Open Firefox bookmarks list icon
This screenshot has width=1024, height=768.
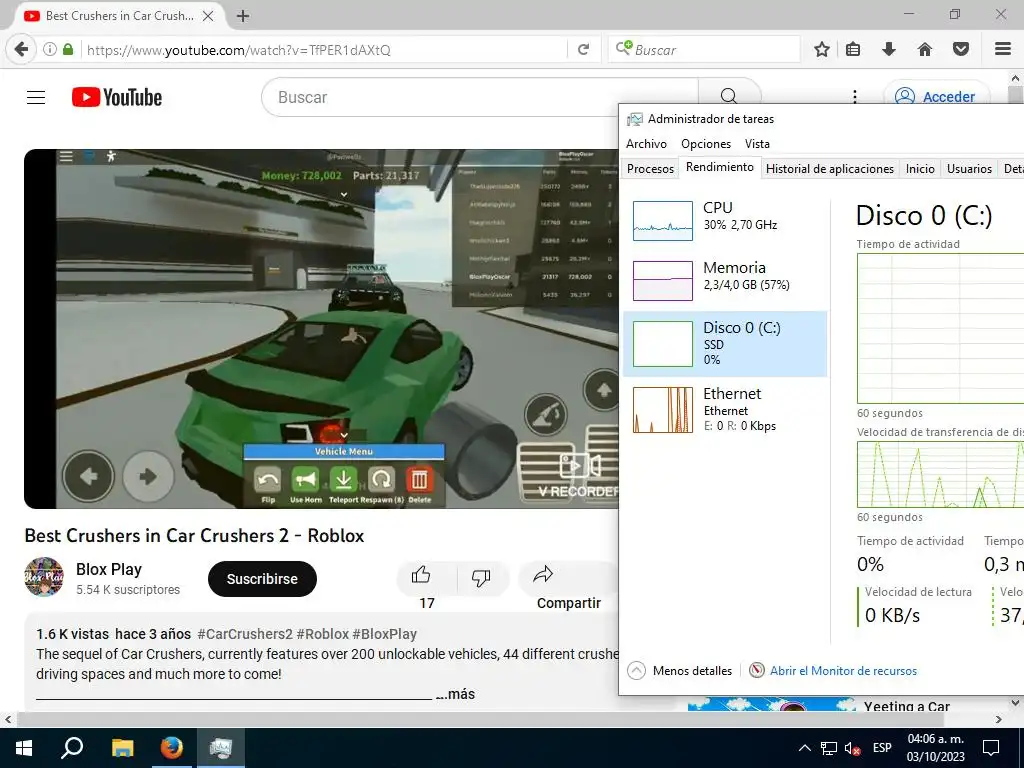click(x=853, y=49)
